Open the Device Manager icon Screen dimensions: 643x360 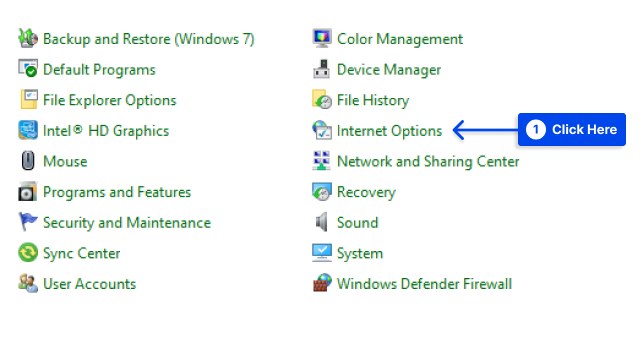[x=322, y=69]
